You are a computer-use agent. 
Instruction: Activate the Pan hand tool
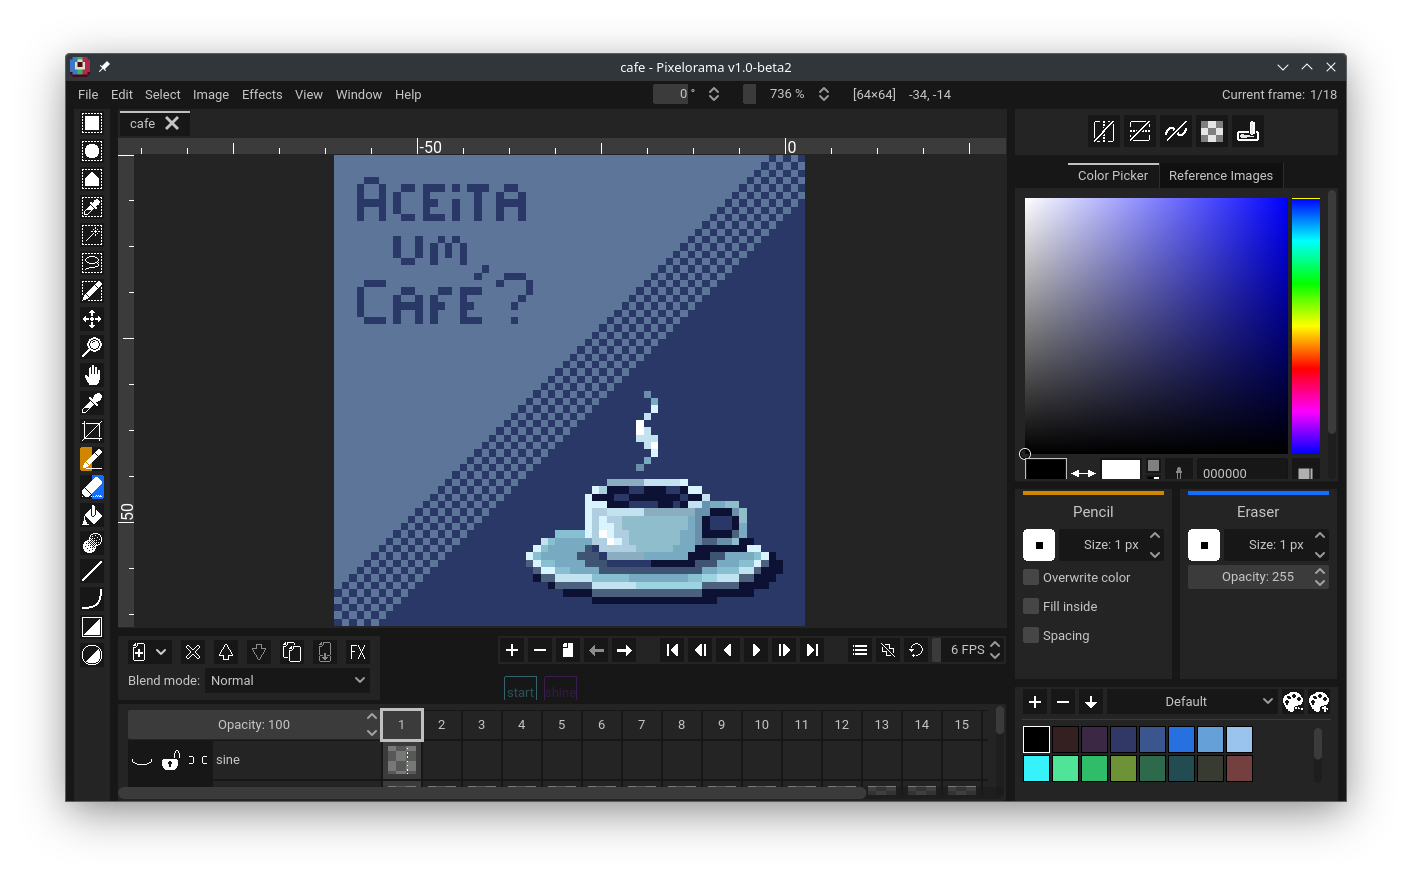(92, 375)
